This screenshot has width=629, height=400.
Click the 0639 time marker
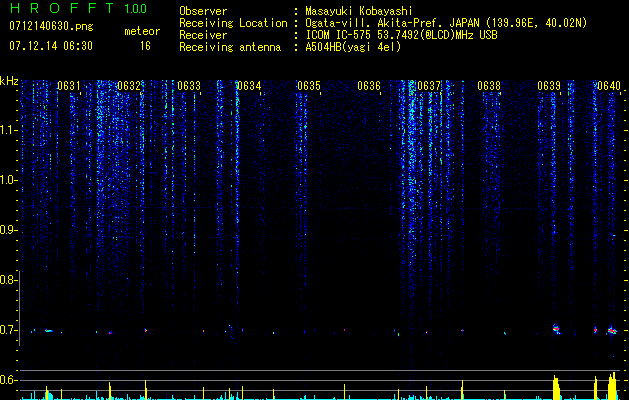click(549, 86)
